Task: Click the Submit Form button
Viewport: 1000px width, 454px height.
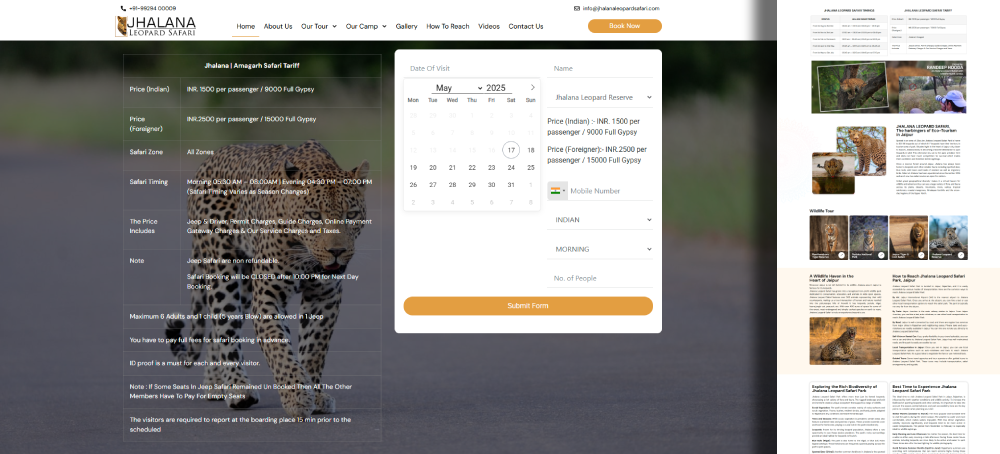Action: click(x=528, y=305)
